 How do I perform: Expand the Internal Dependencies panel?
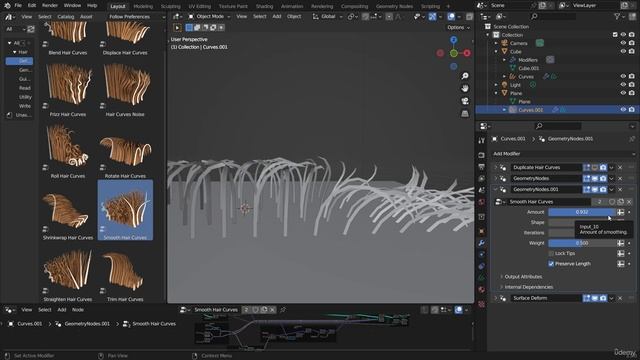coord(528,287)
